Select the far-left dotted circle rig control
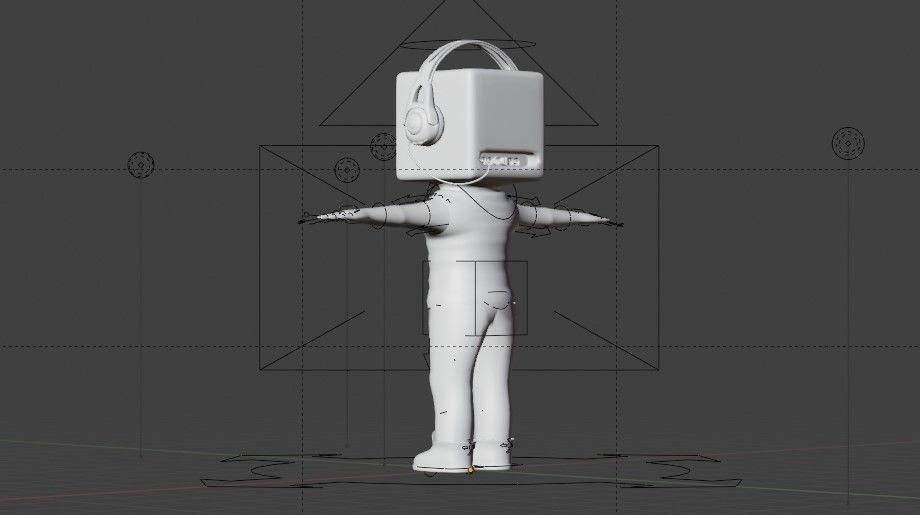The image size is (920, 515). 141,165
